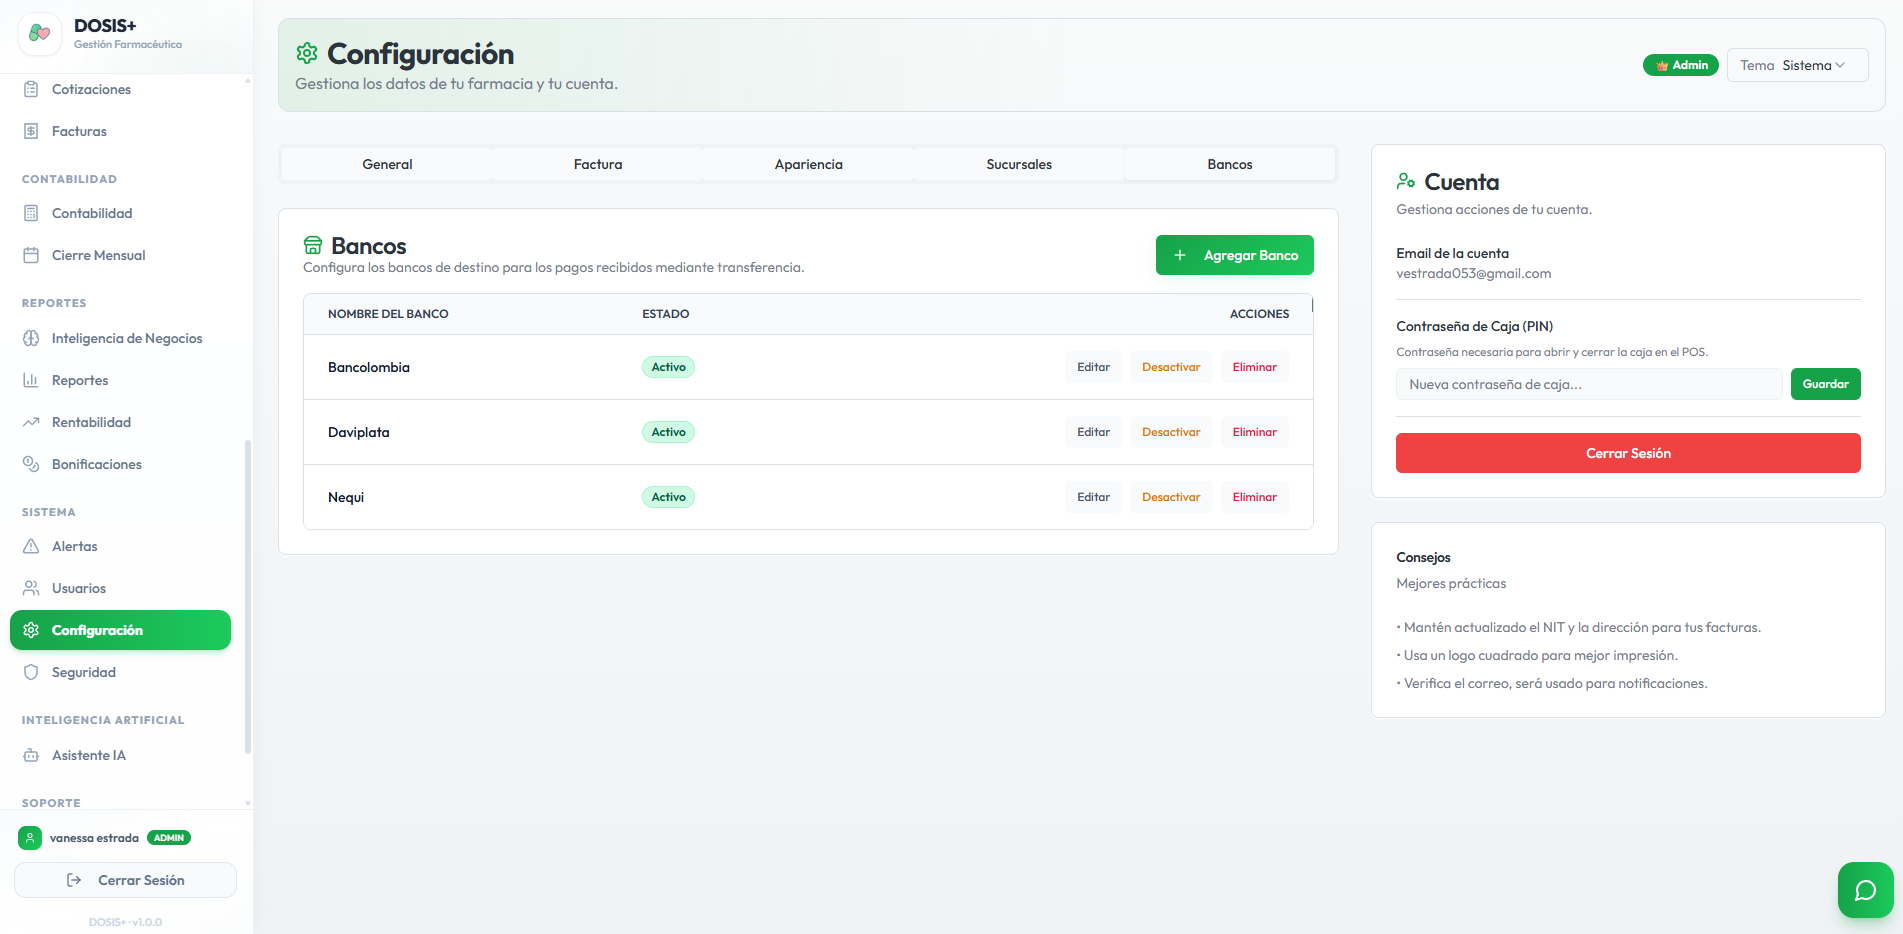Save the new cash register PIN
This screenshot has height=934, width=1903.
click(1825, 384)
